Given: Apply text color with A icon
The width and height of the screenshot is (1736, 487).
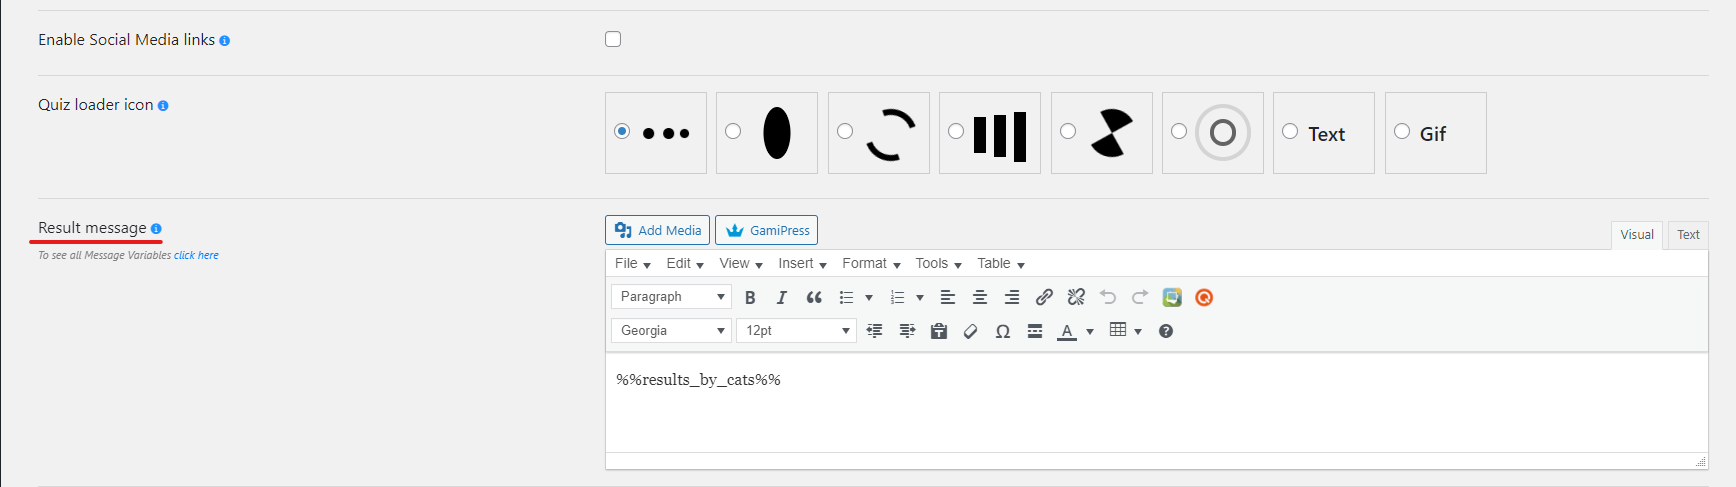Looking at the screenshot, I should tap(1067, 331).
